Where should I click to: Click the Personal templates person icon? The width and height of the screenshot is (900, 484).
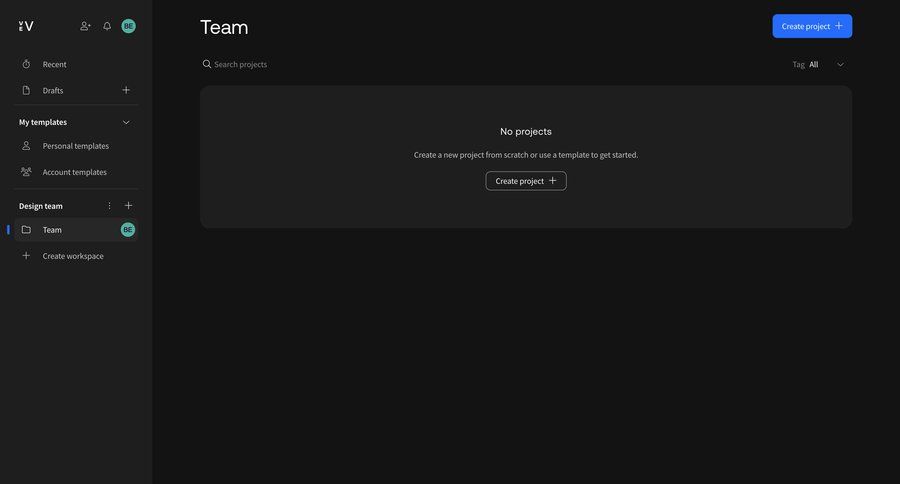point(26,146)
